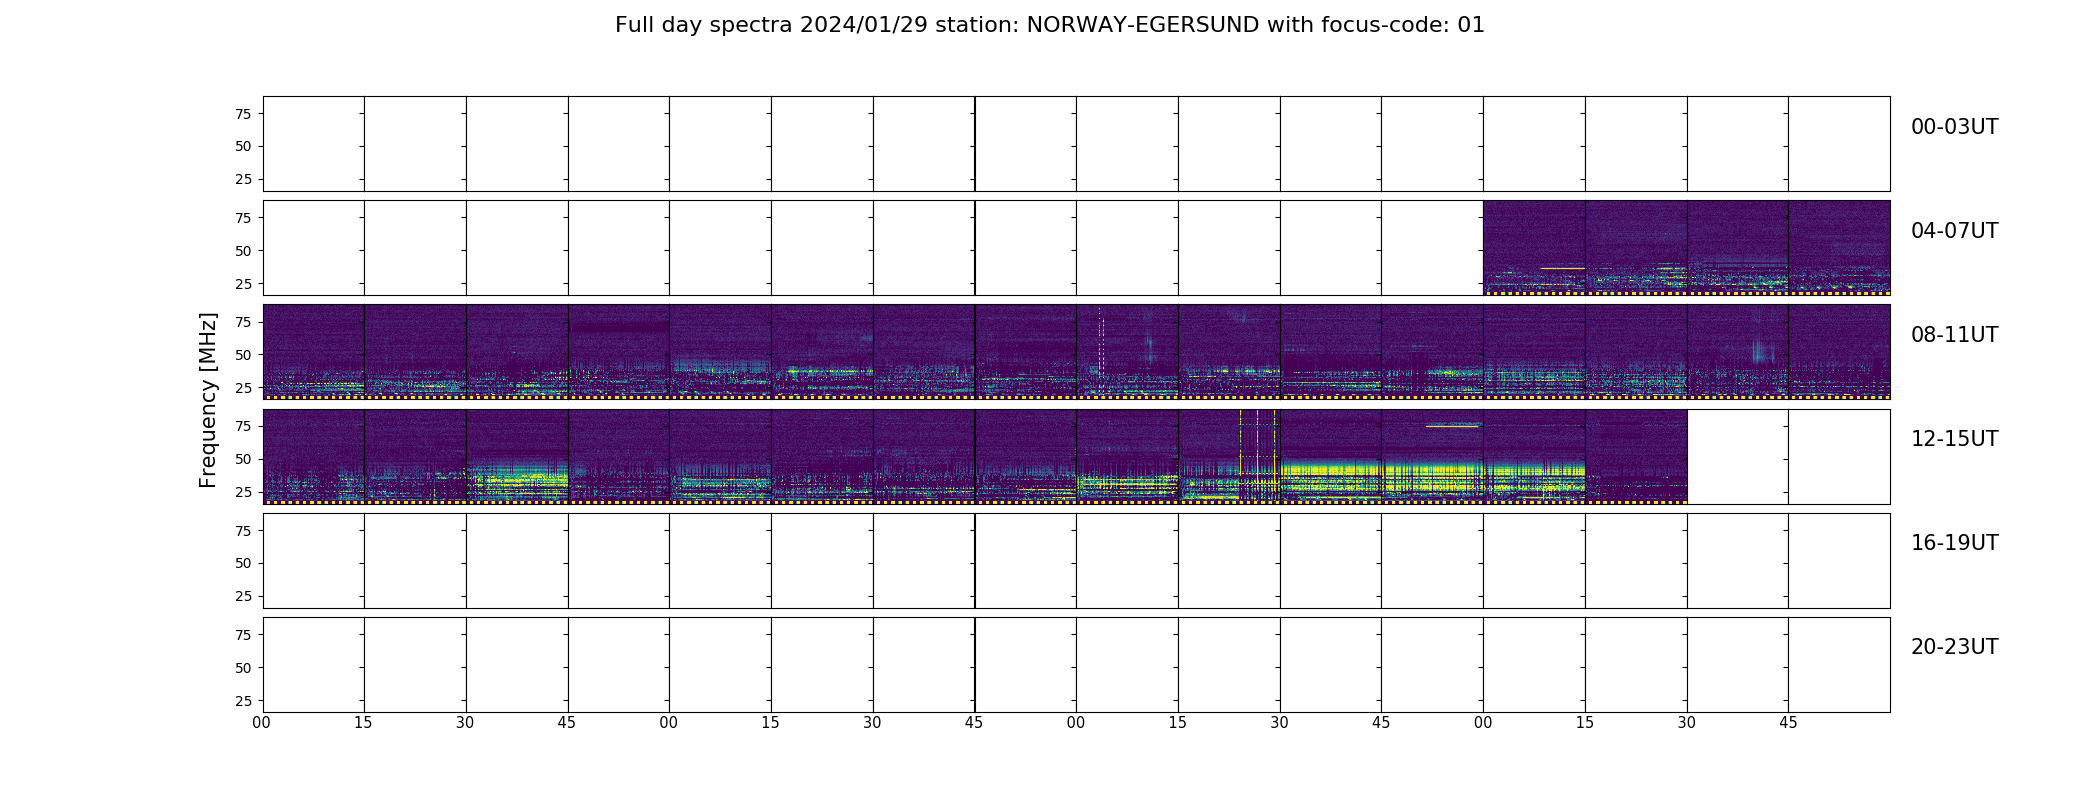Select the 16-19UT row label
Image resolution: width=2100 pixels, height=800 pixels.
point(1954,543)
